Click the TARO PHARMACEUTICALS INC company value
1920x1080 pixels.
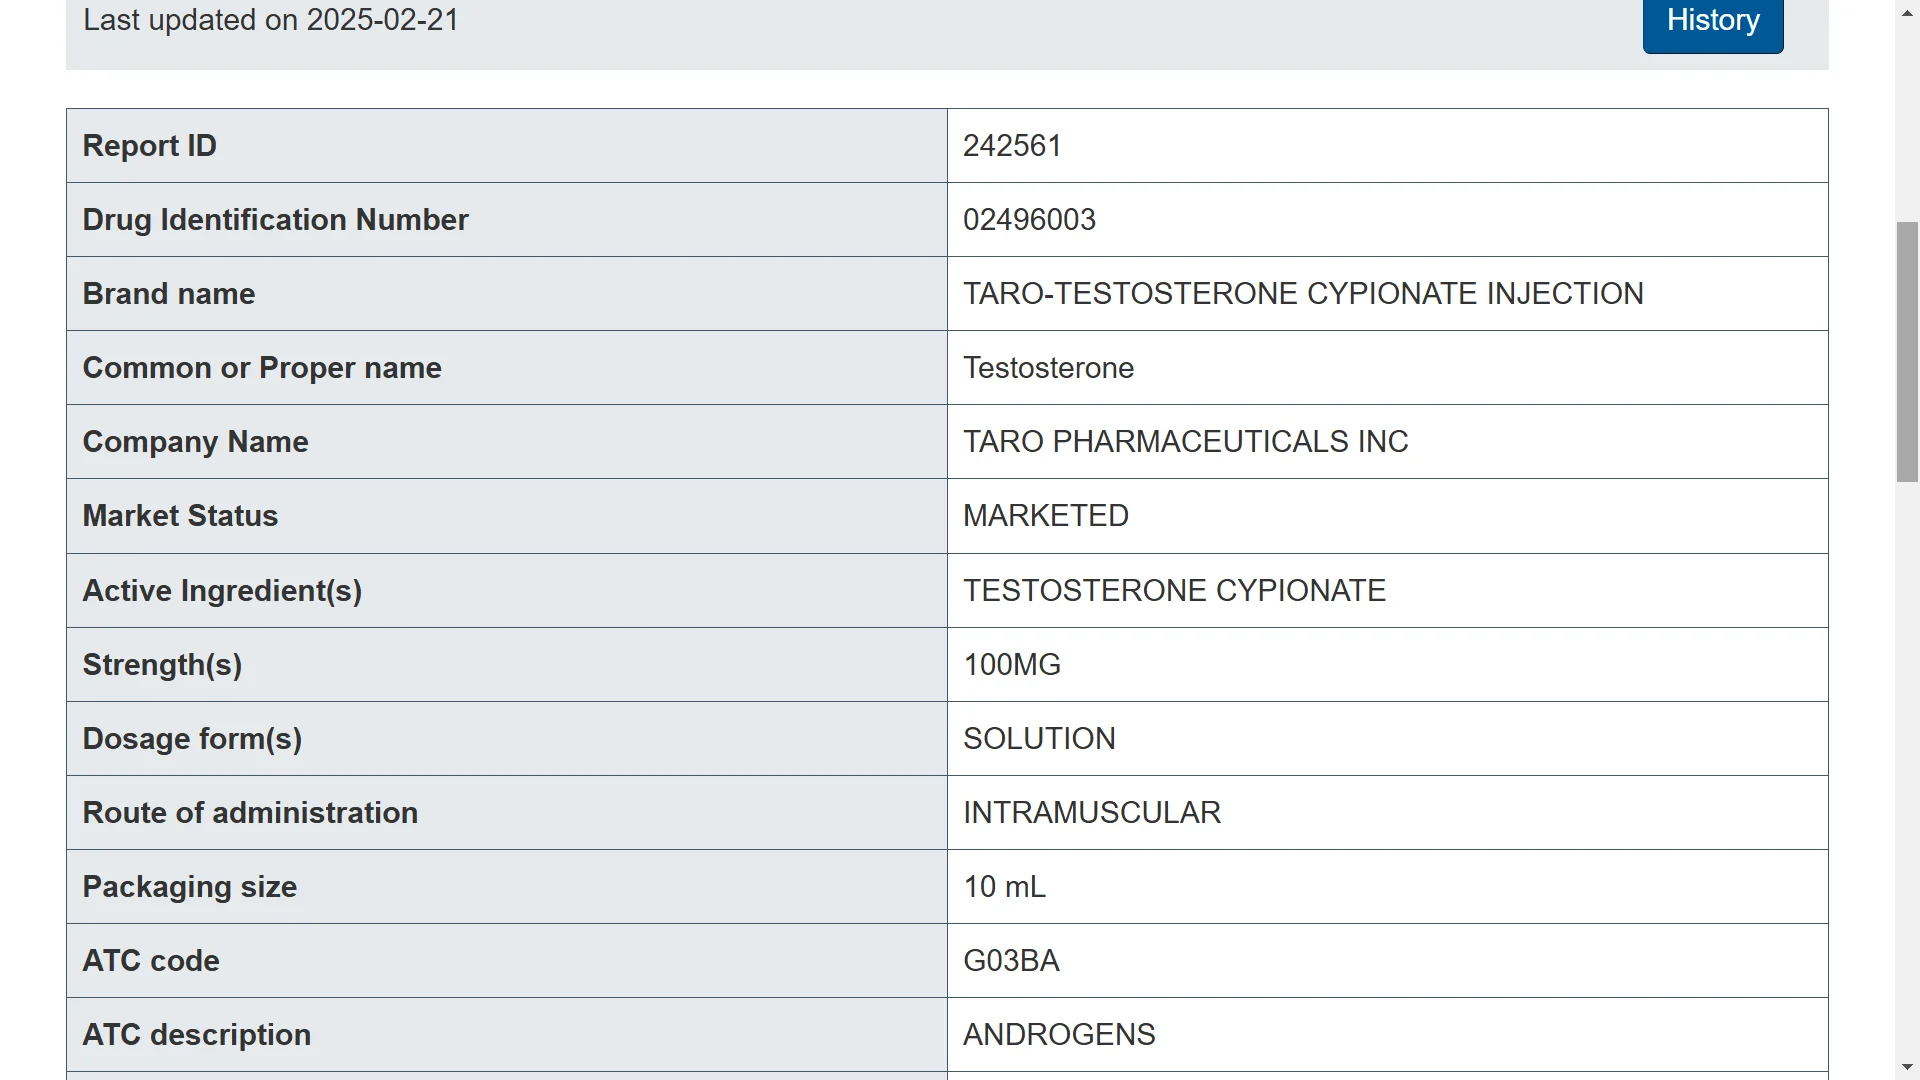pyautogui.click(x=1185, y=442)
